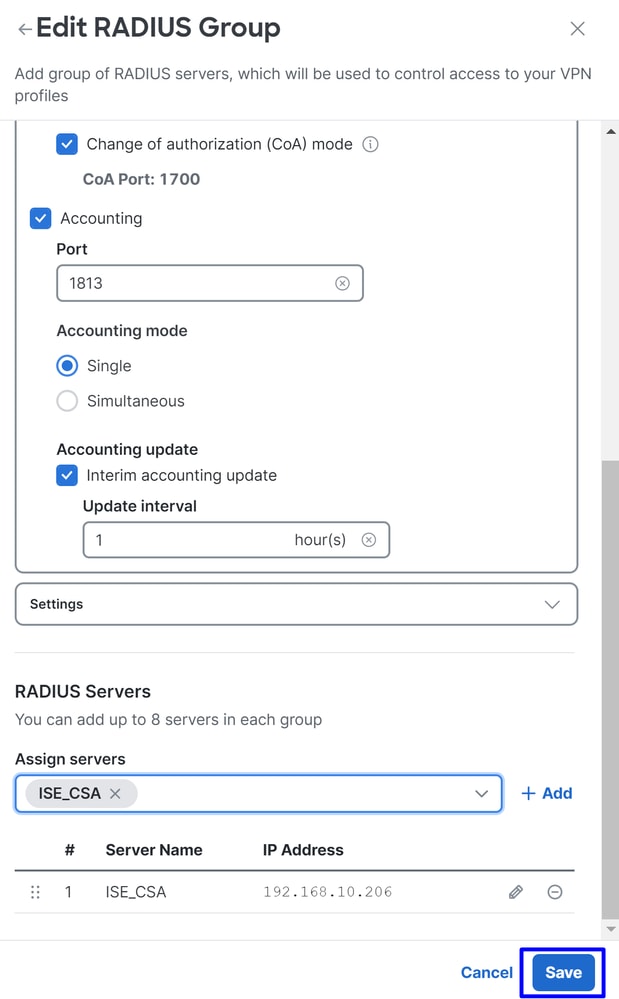Click the Server Name column header

pyautogui.click(x=154, y=850)
